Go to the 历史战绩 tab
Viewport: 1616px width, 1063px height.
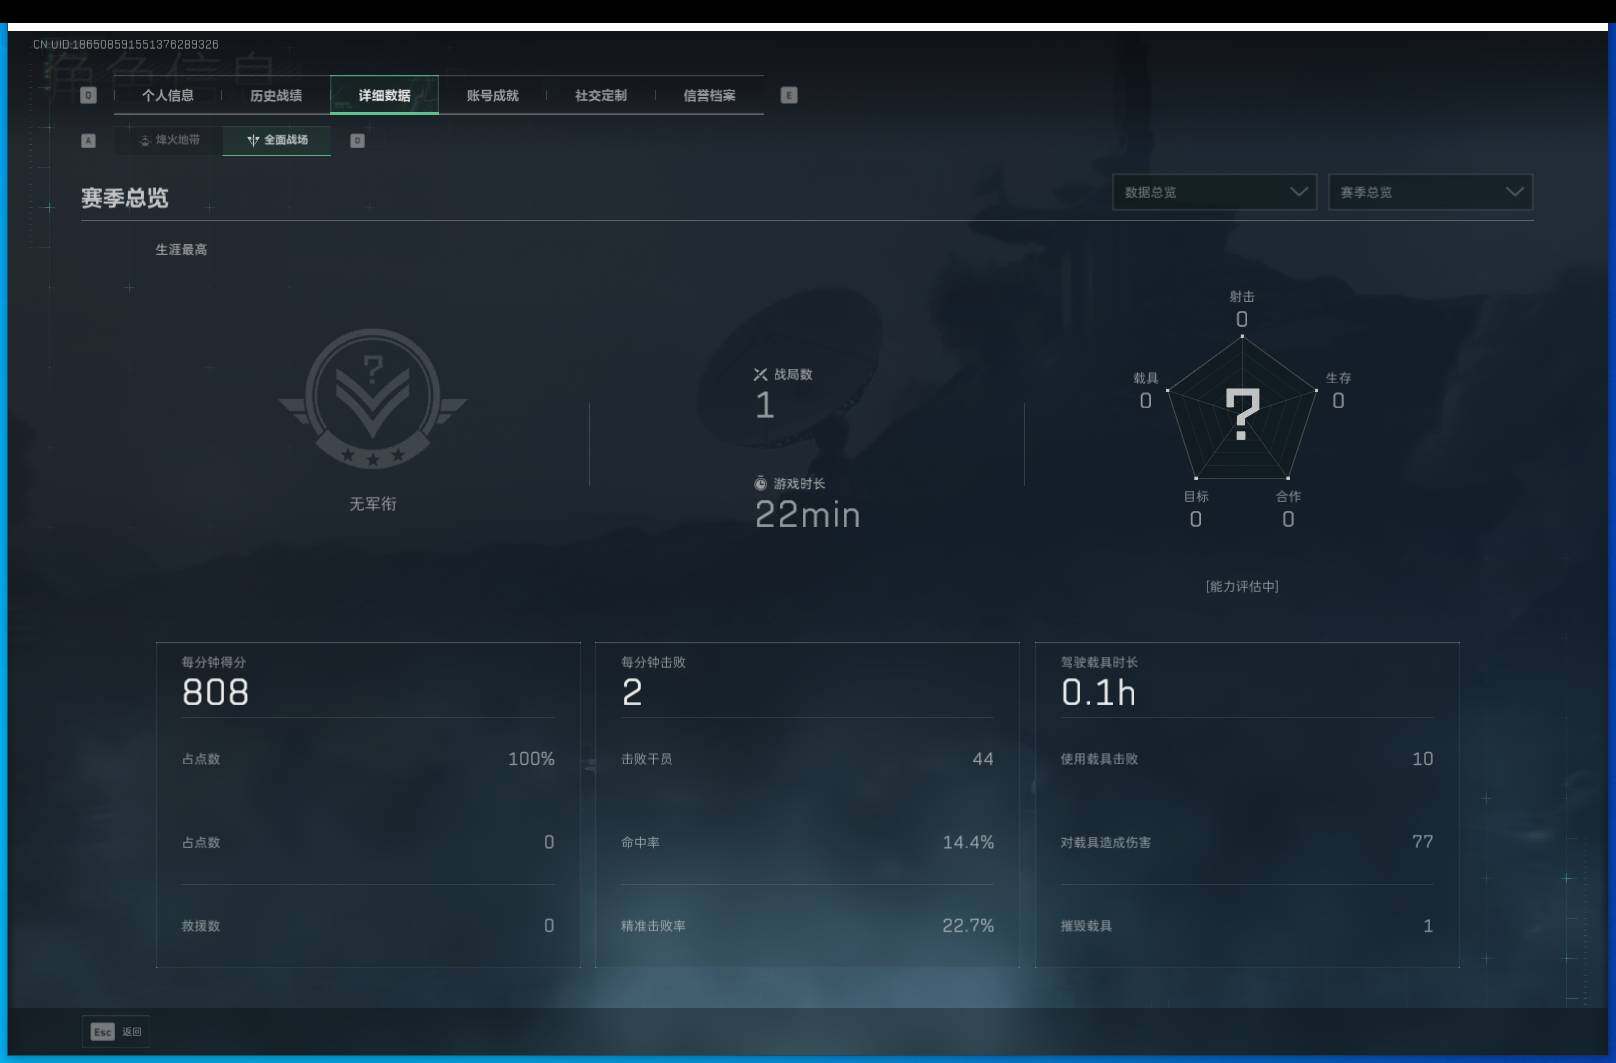(x=276, y=96)
